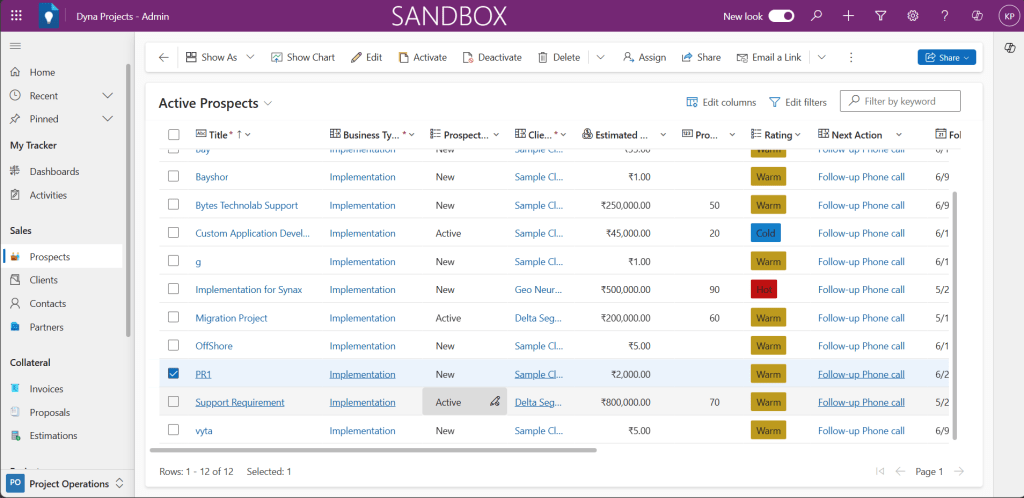Screen dimensions: 1024x498
Task: Open the settings gear icon
Action: (x=912, y=16)
